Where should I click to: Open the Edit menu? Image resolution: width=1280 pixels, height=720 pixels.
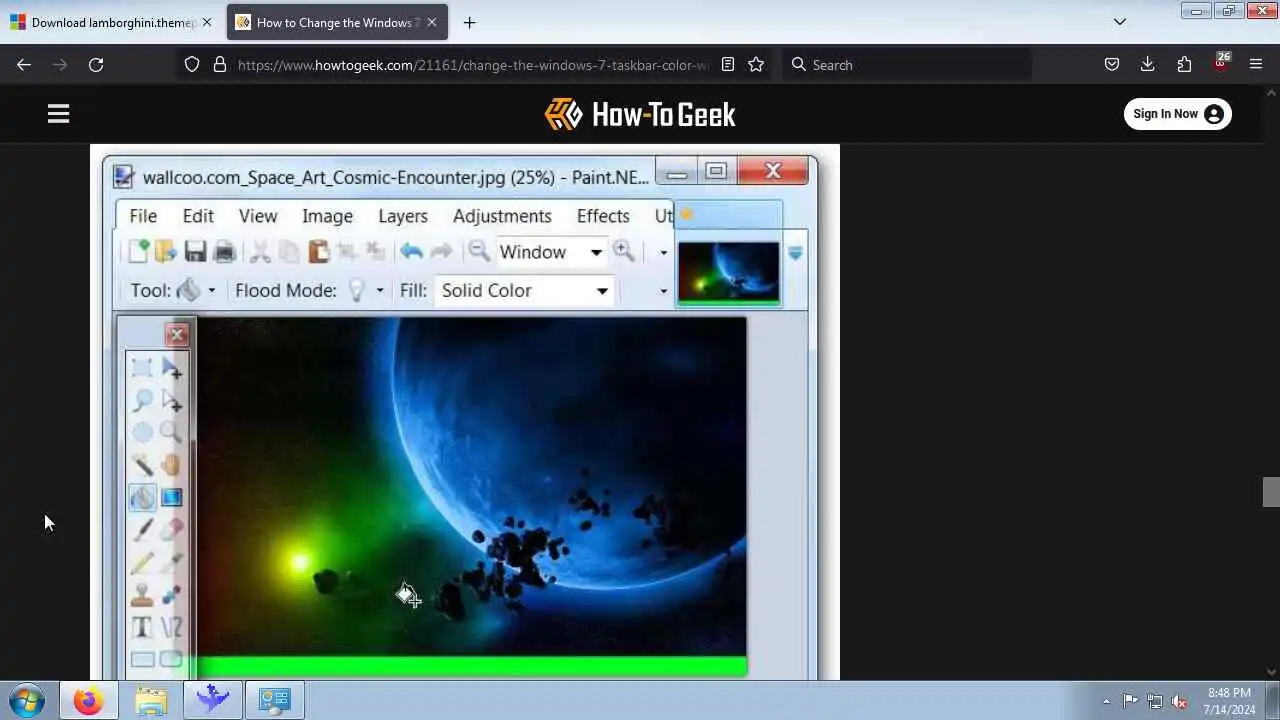[x=198, y=216]
